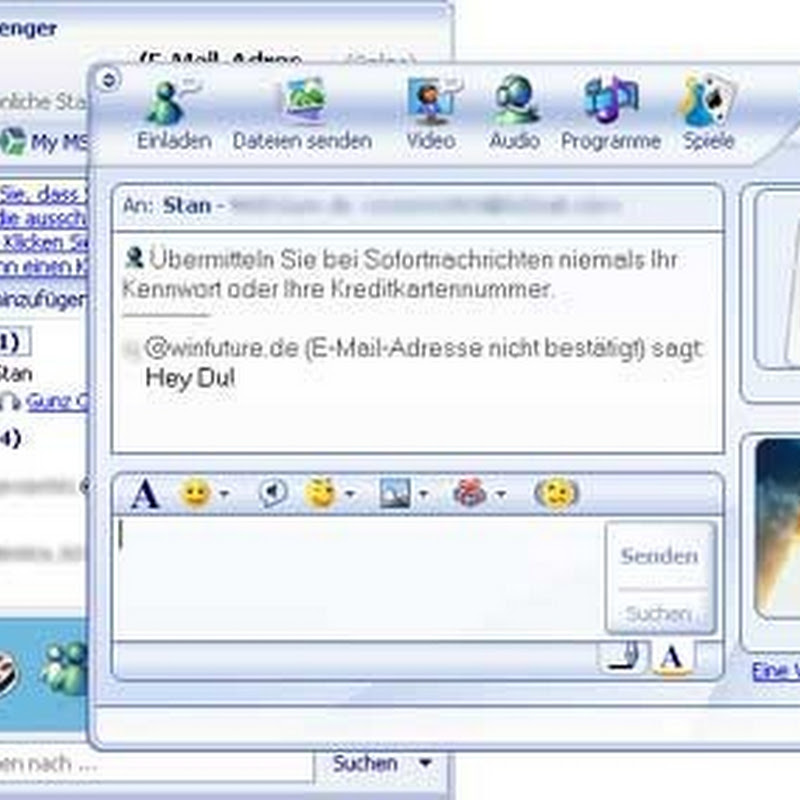Screen dimensions: 800x800
Task: Click Suchen button in Messenger window
Action: point(365,763)
